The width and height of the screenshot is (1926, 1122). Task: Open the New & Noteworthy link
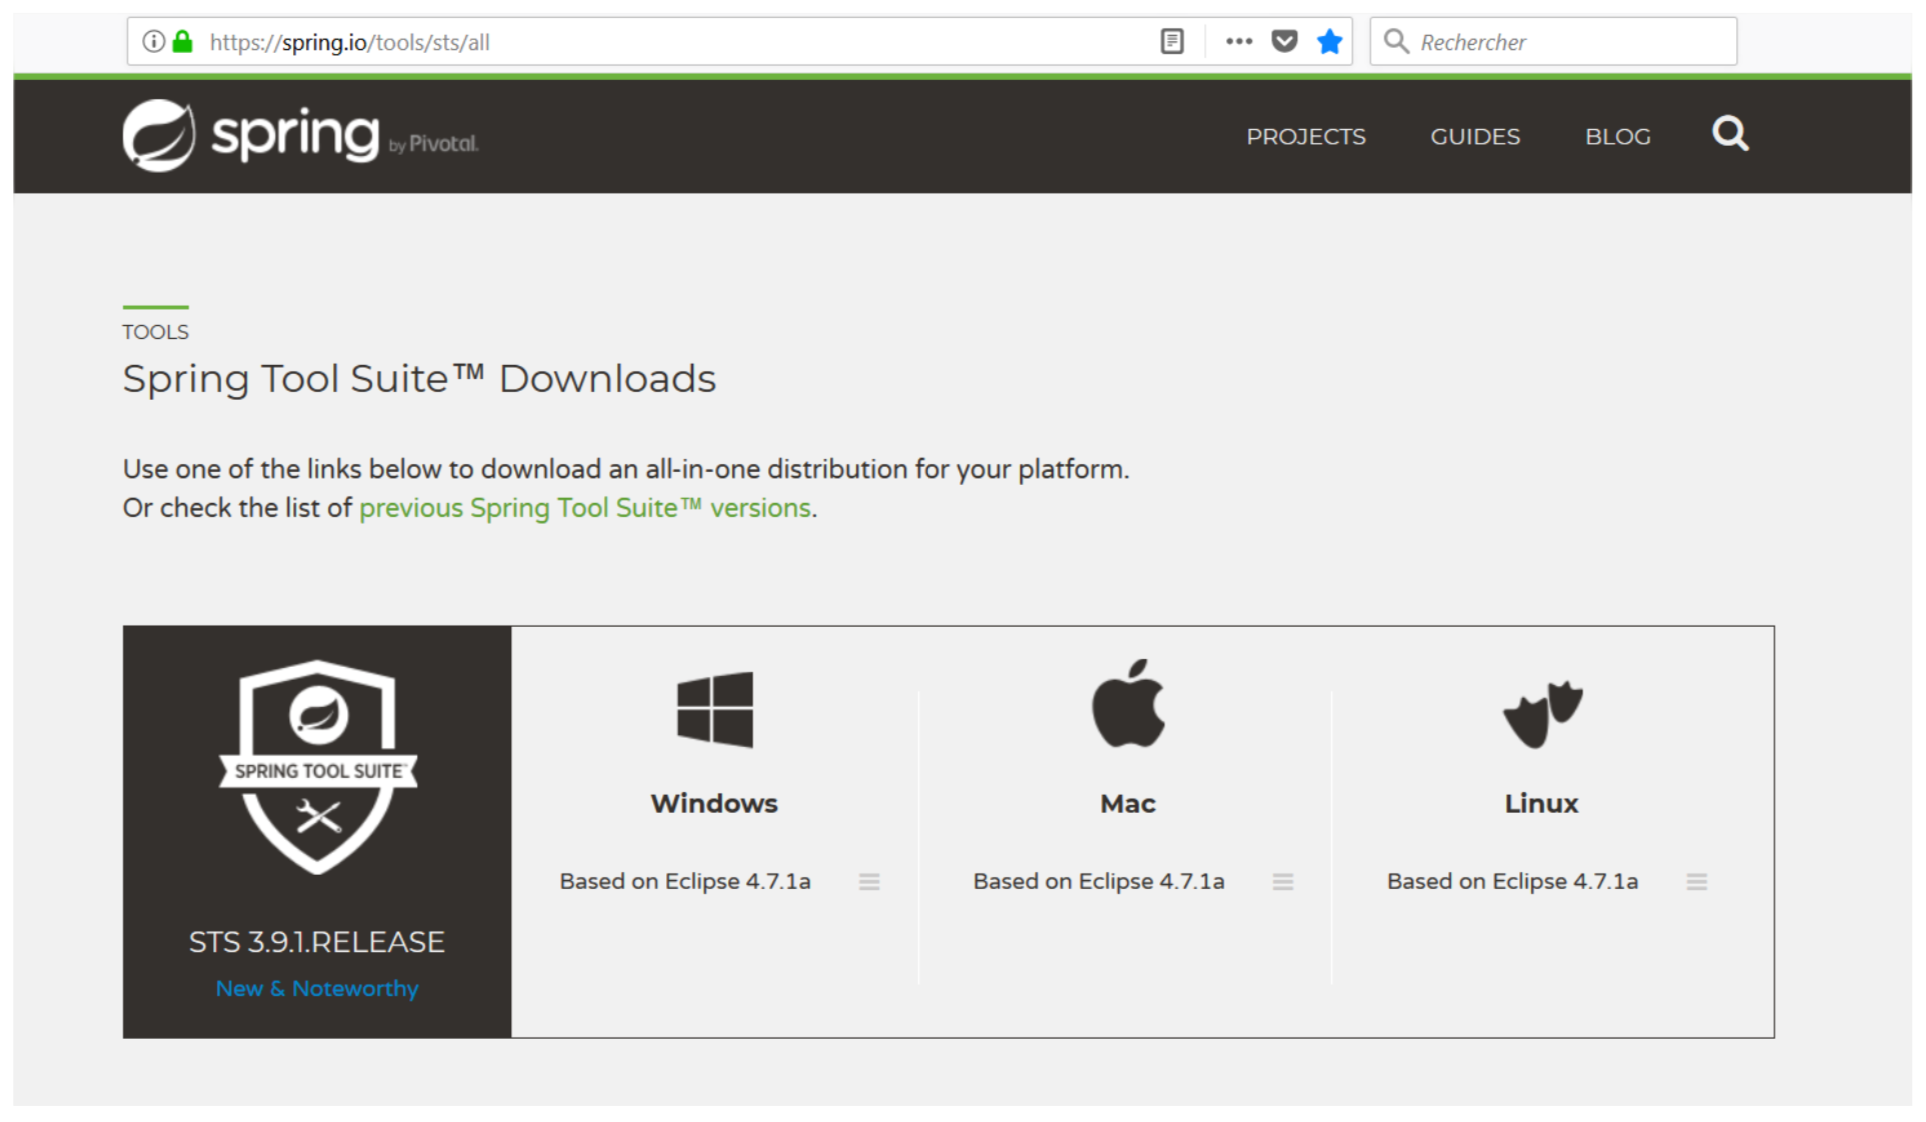tap(317, 988)
